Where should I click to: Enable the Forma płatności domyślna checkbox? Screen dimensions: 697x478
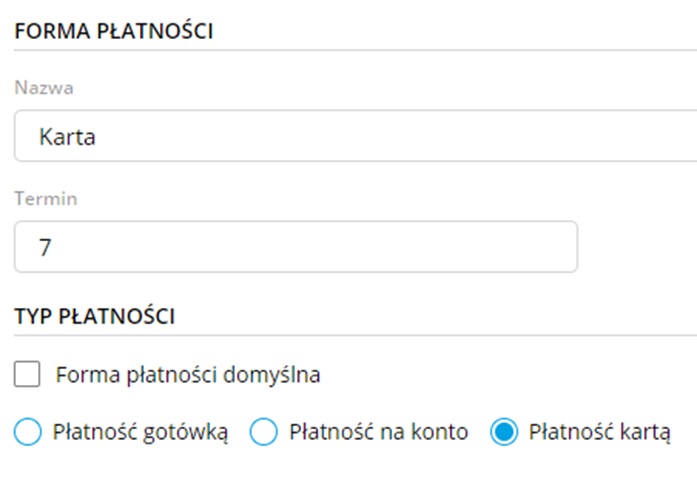28,375
